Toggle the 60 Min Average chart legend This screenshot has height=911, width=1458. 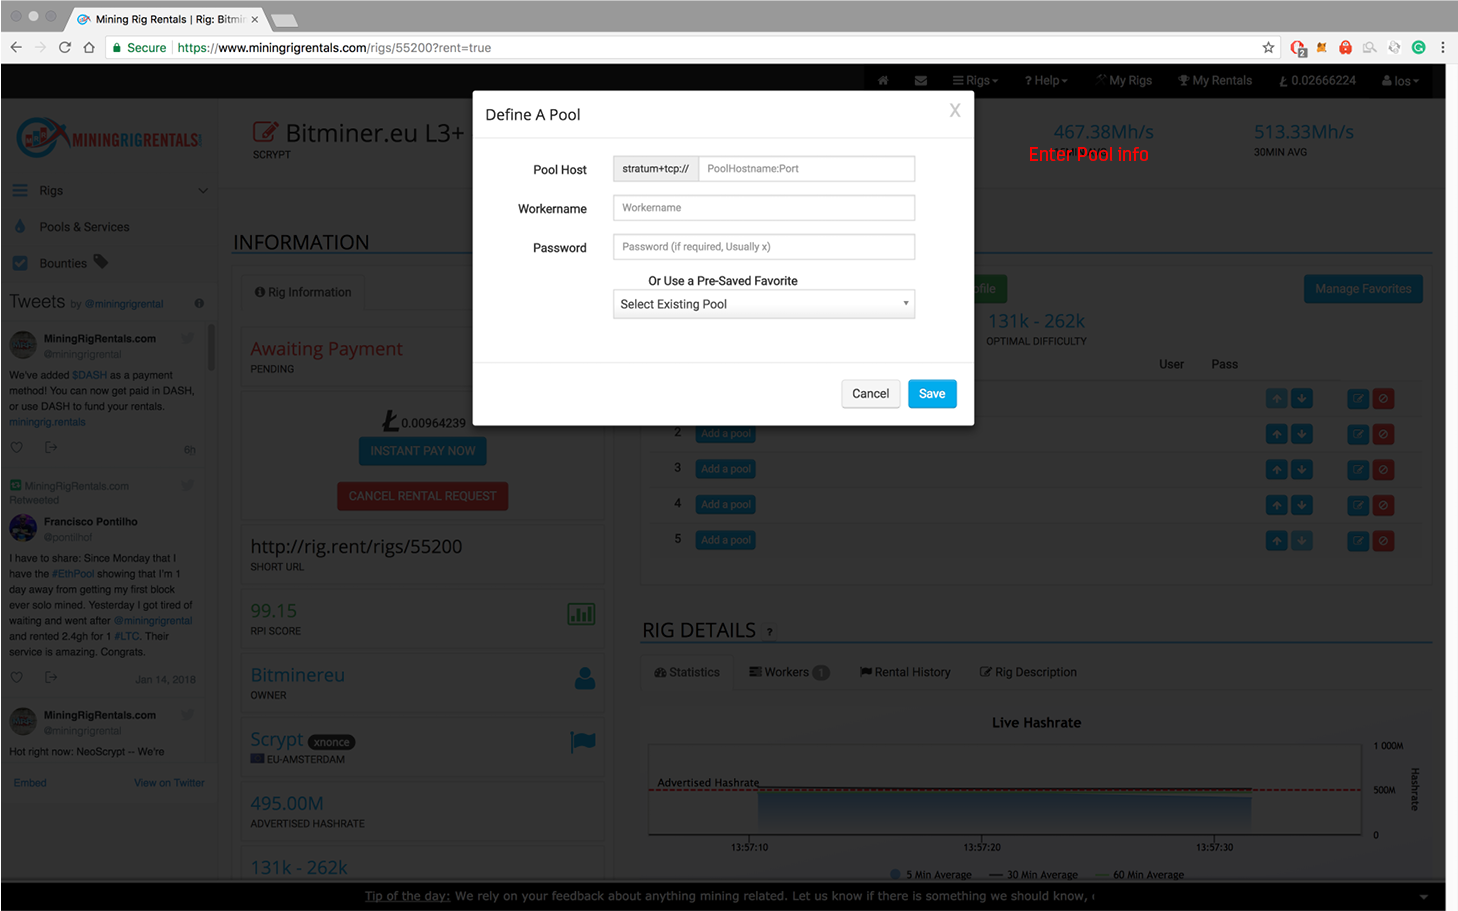click(1139, 875)
